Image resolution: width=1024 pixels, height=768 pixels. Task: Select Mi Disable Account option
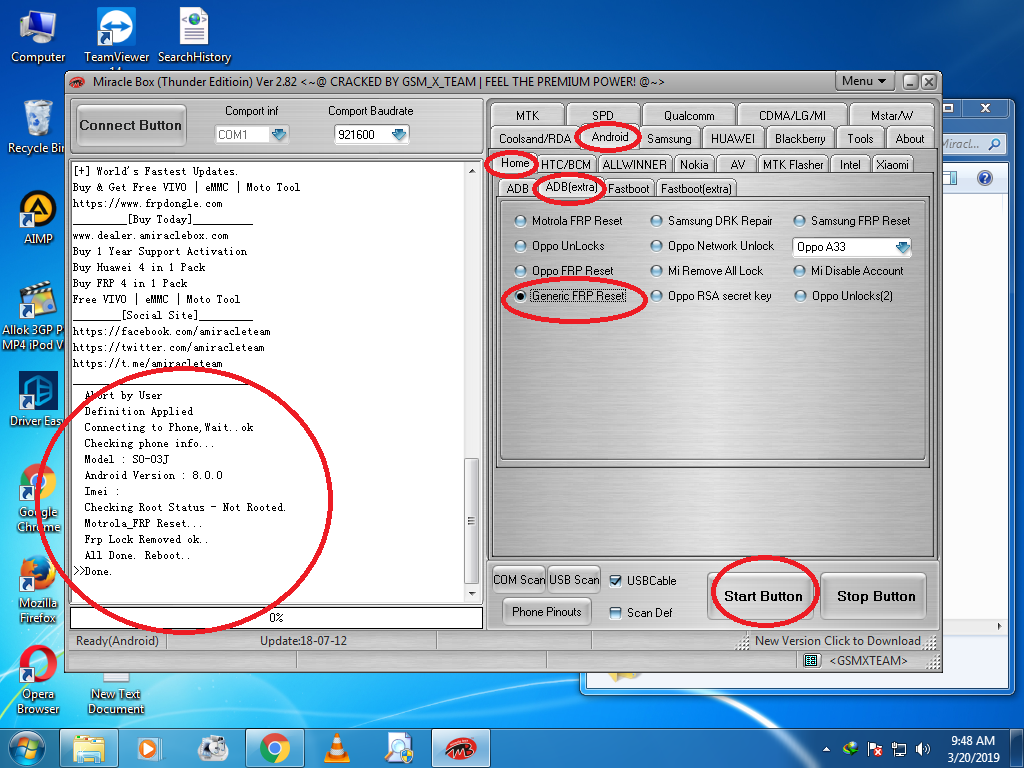tap(848, 270)
